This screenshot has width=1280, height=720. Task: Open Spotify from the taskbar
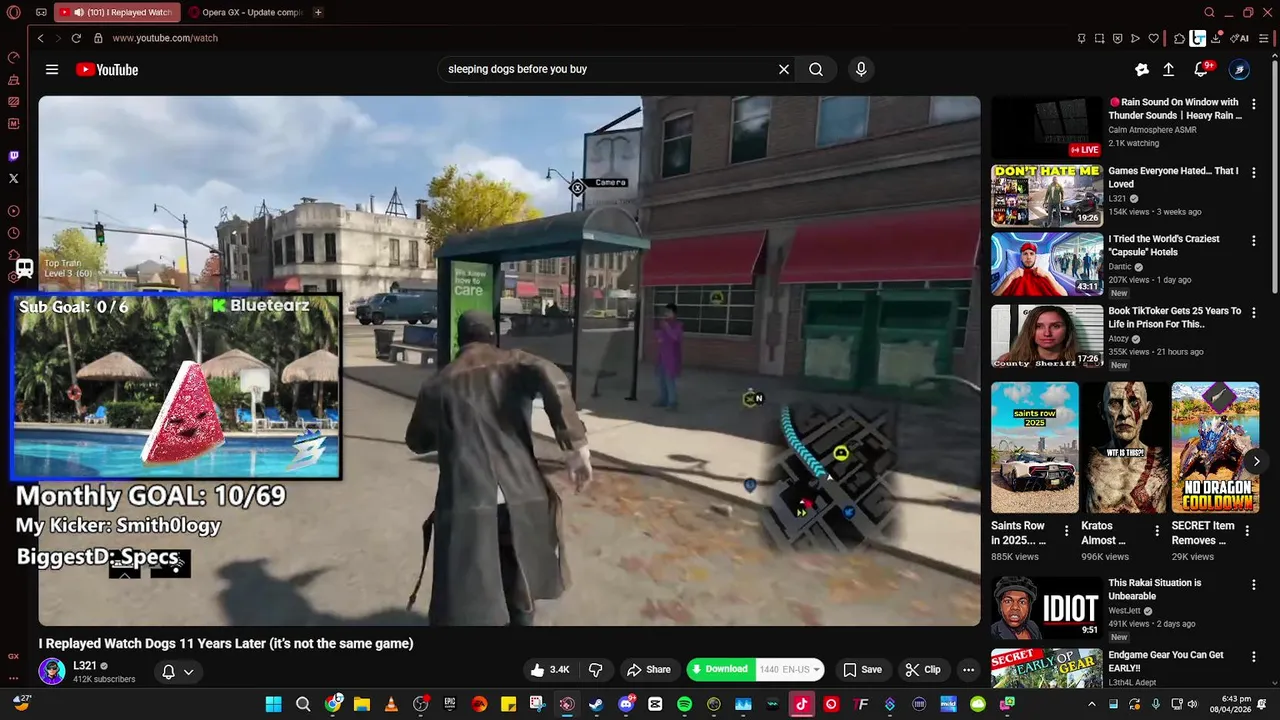684,704
